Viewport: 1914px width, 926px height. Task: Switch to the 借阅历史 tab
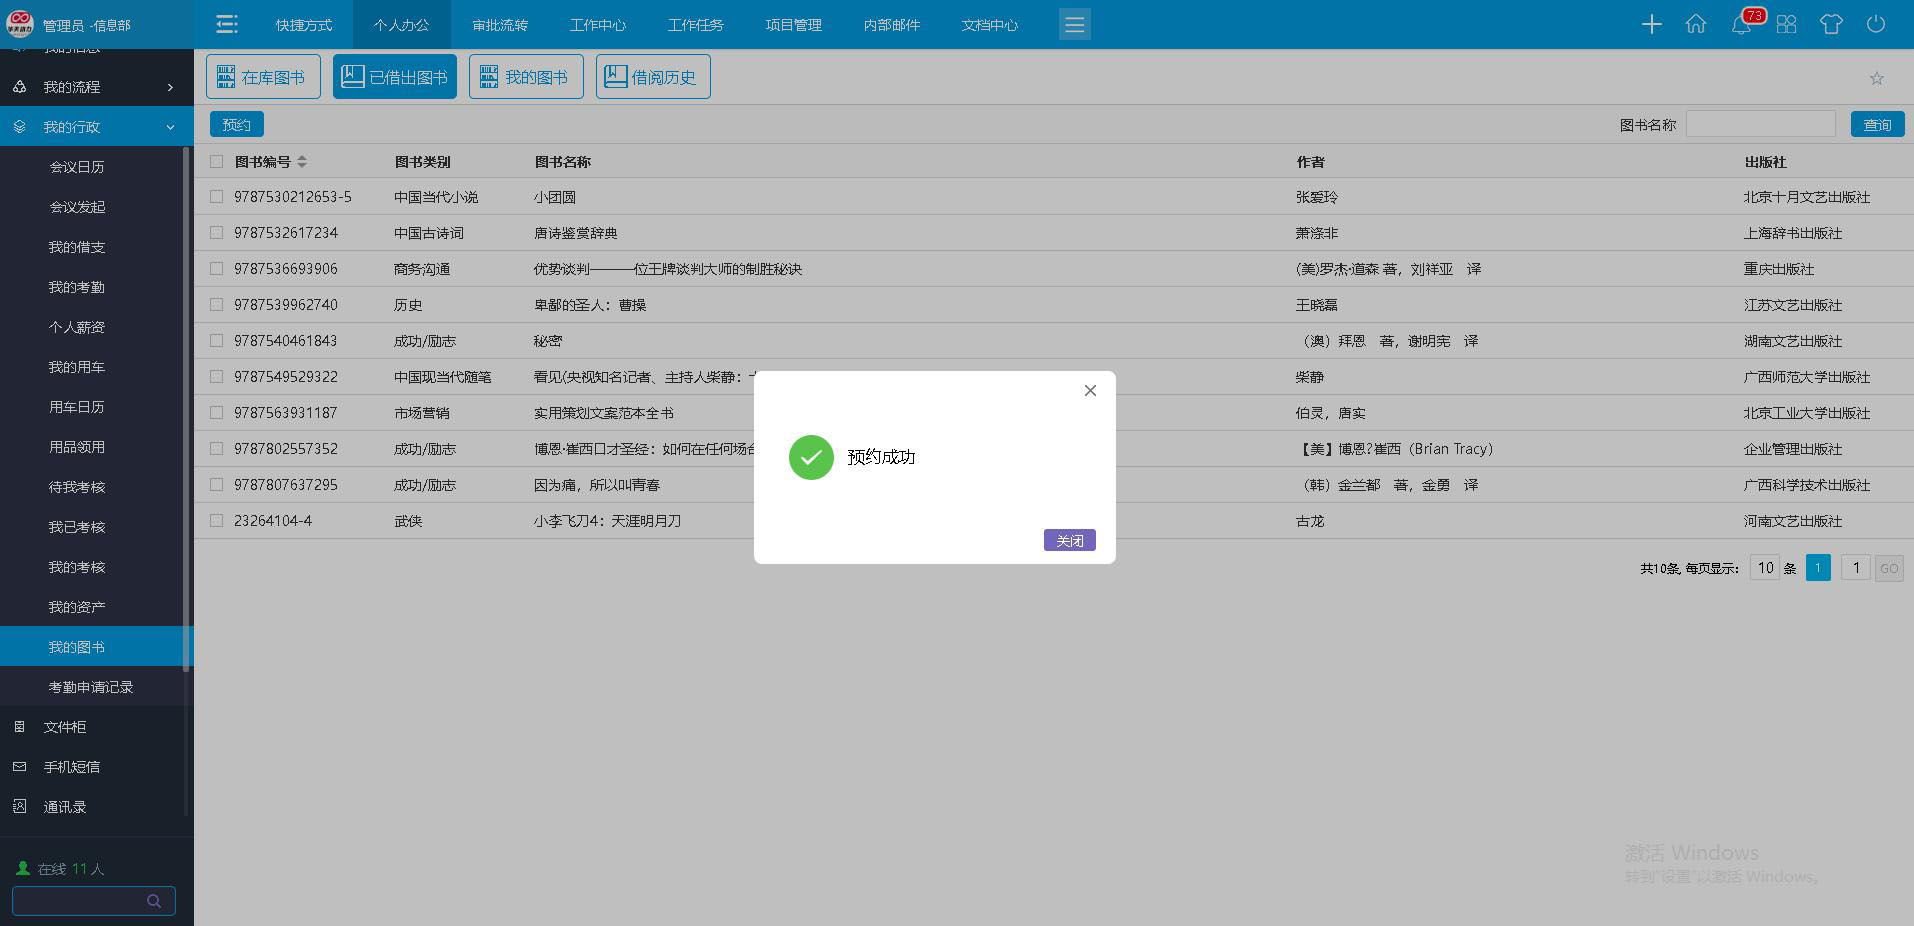[652, 76]
